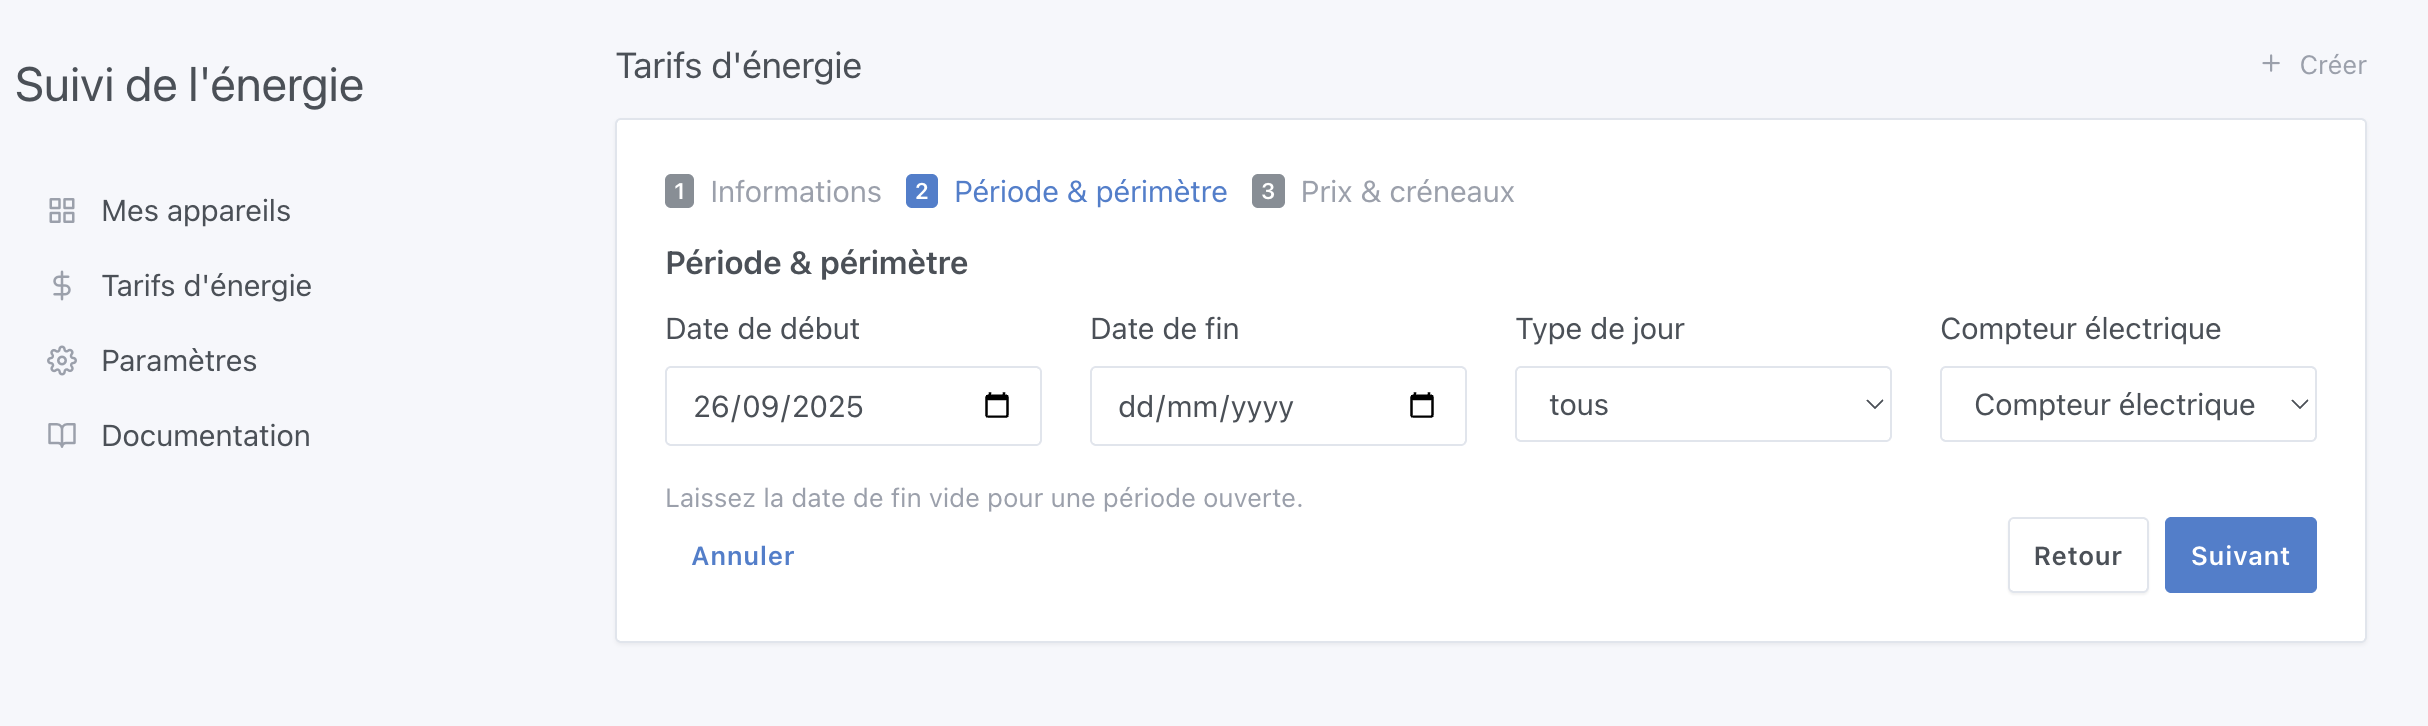
Task: Activate the step 2 badge Période & périmètre
Action: click(922, 191)
